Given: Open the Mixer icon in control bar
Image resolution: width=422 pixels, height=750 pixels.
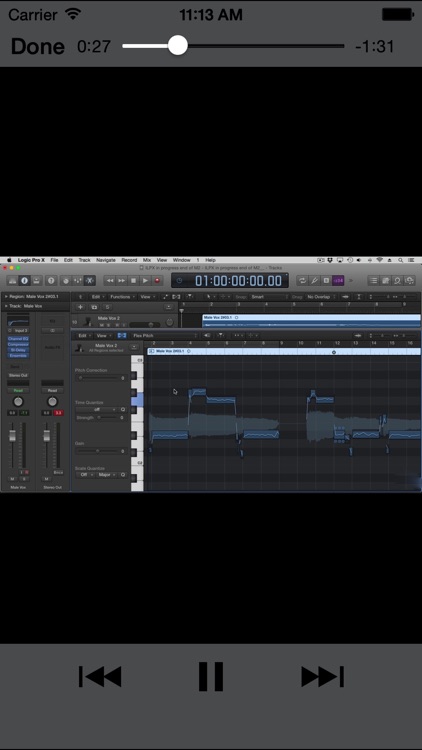Looking at the screenshot, I should pyautogui.click(x=78, y=281).
